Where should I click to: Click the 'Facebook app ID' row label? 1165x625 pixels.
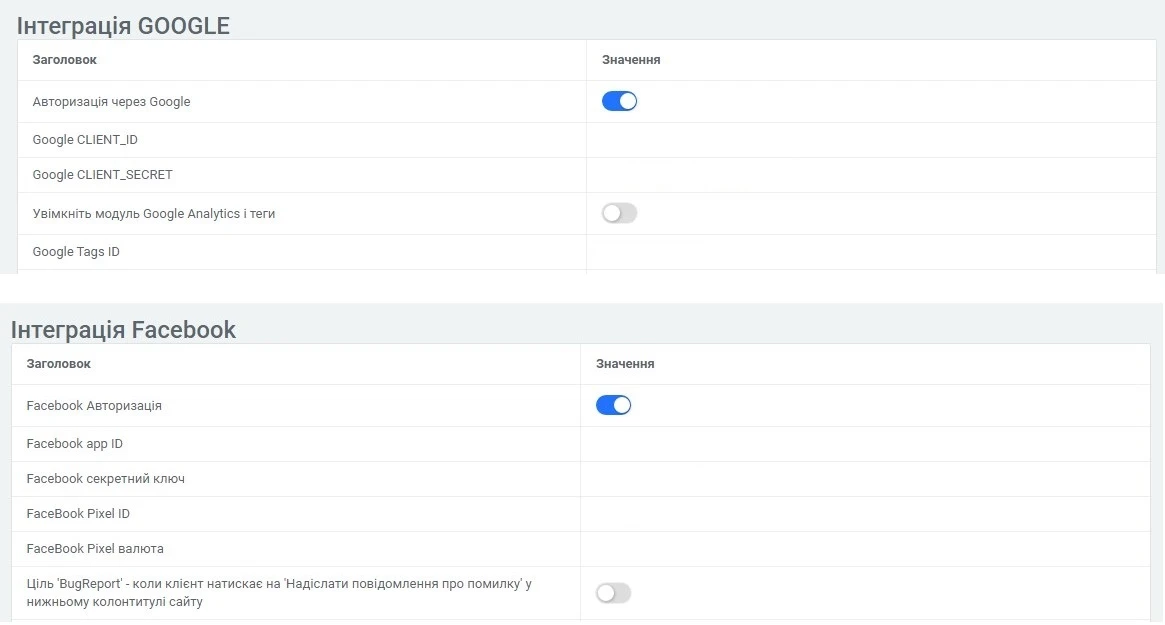click(78, 443)
